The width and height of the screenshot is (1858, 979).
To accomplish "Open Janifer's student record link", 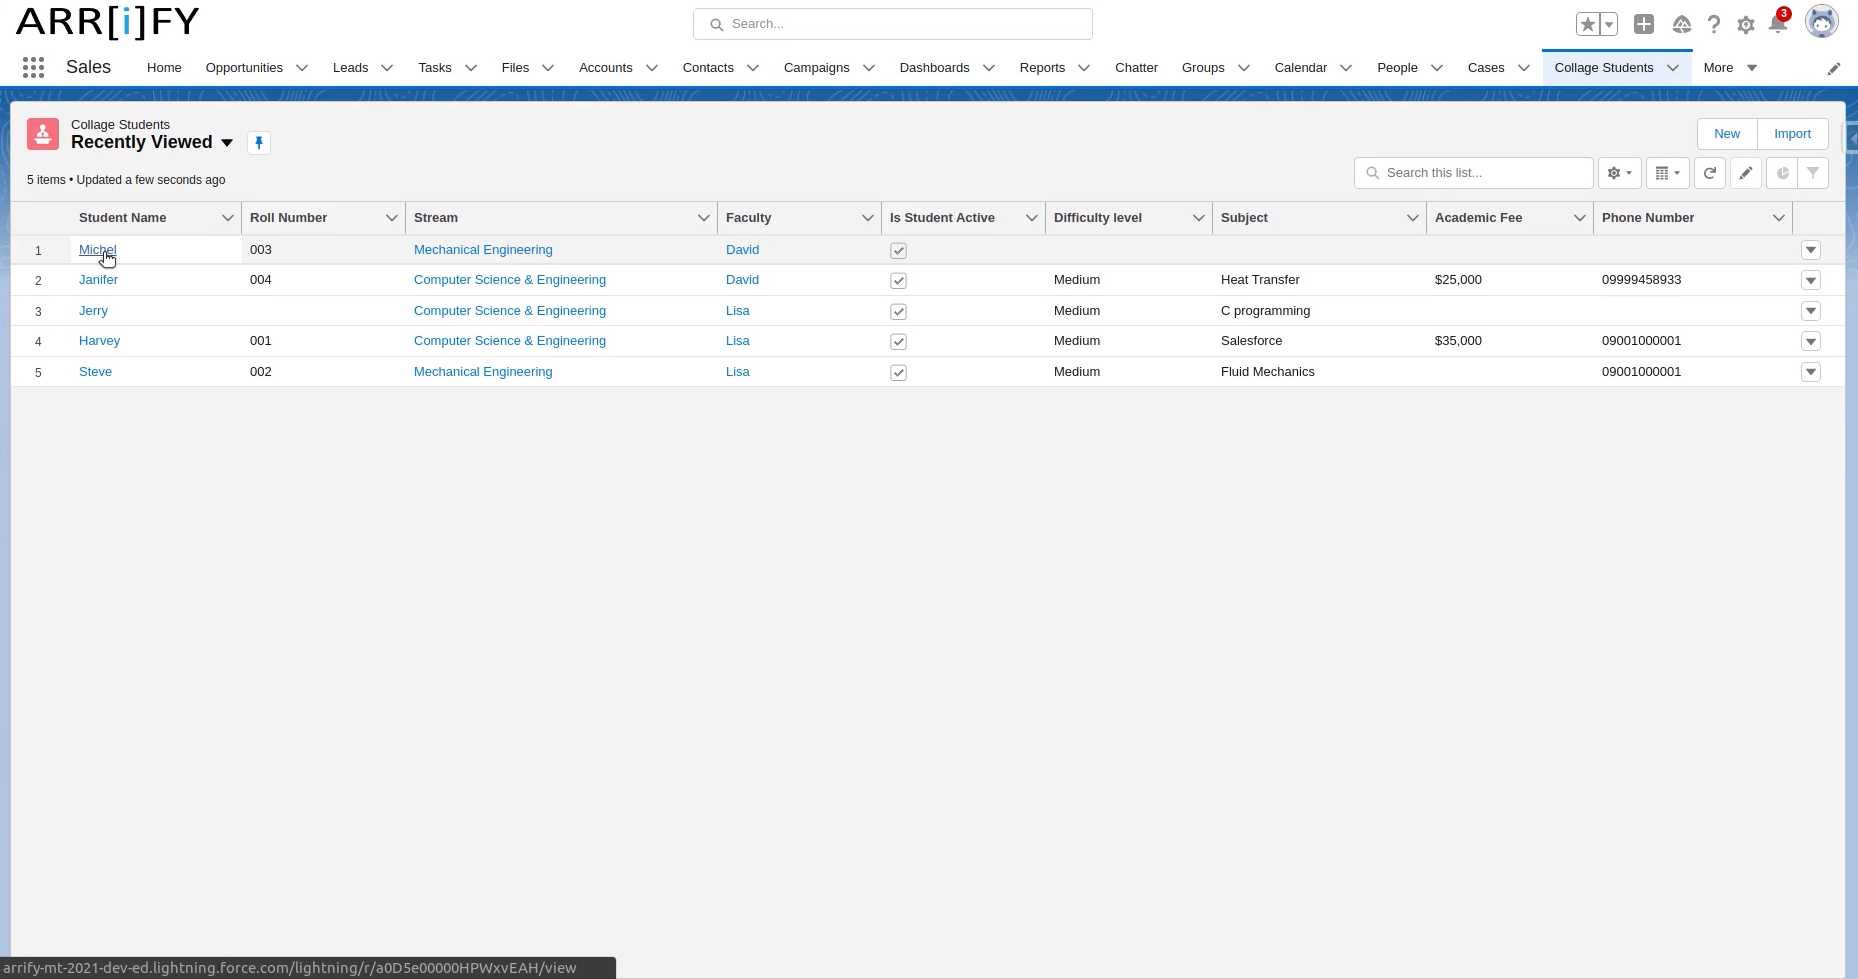I will 98,280.
